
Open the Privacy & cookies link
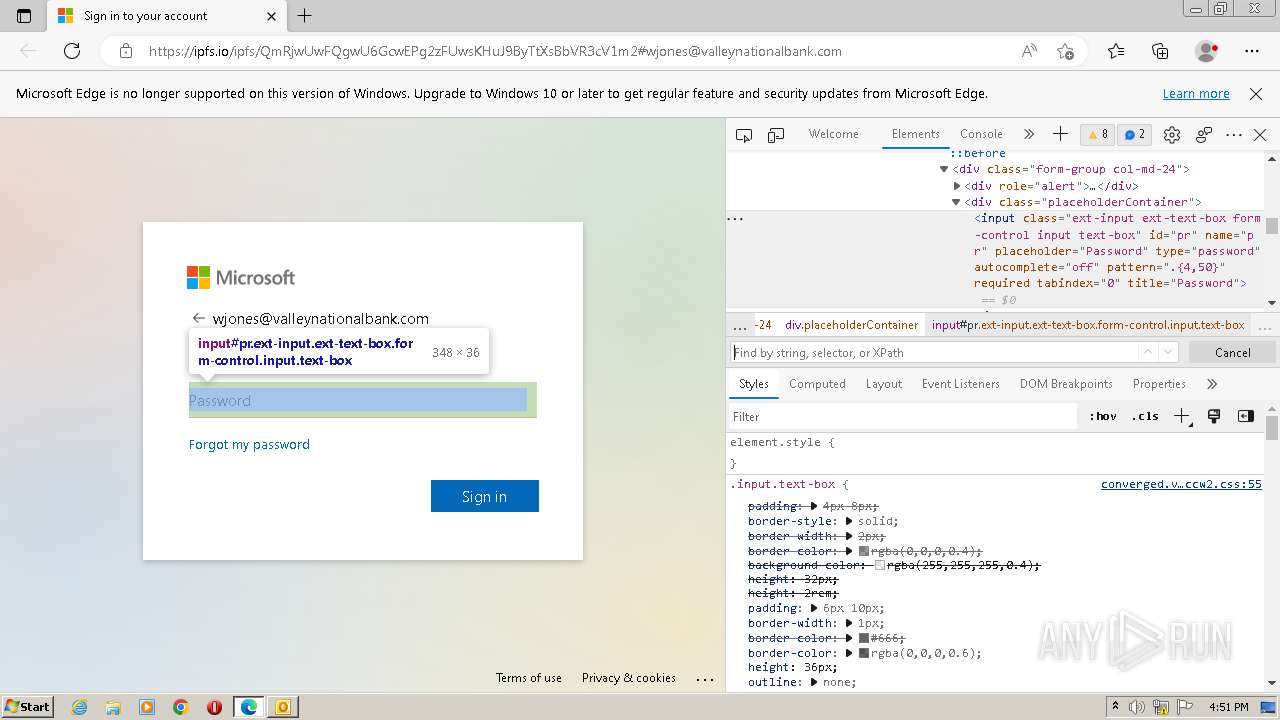tap(629, 678)
